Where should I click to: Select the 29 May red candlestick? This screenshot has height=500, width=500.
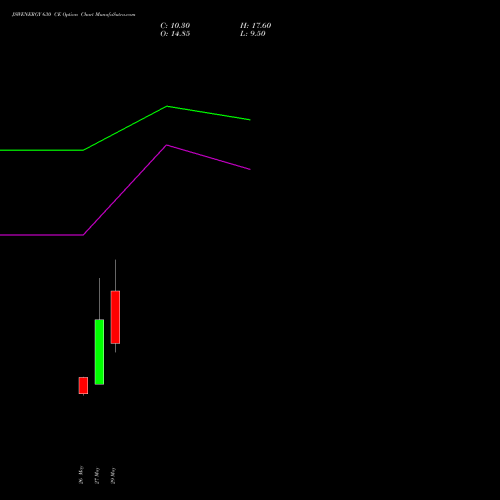[115, 317]
